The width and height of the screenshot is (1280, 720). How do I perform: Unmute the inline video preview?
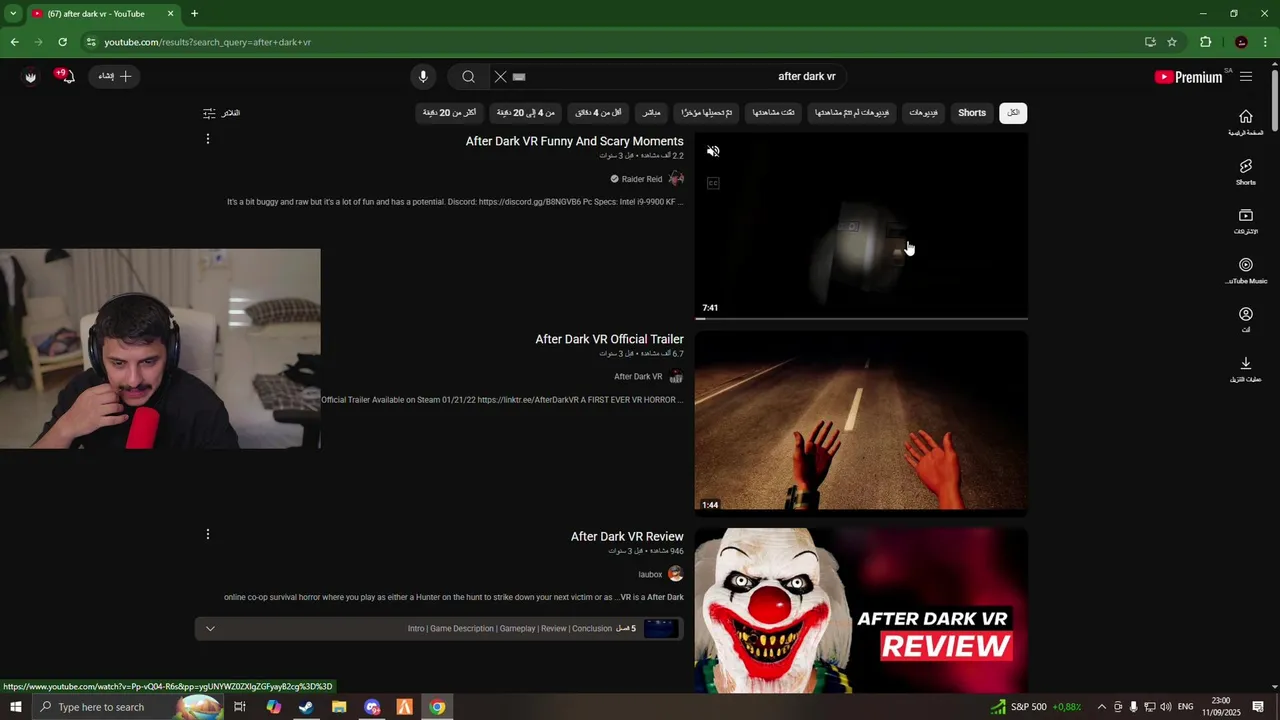tap(713, 151)
